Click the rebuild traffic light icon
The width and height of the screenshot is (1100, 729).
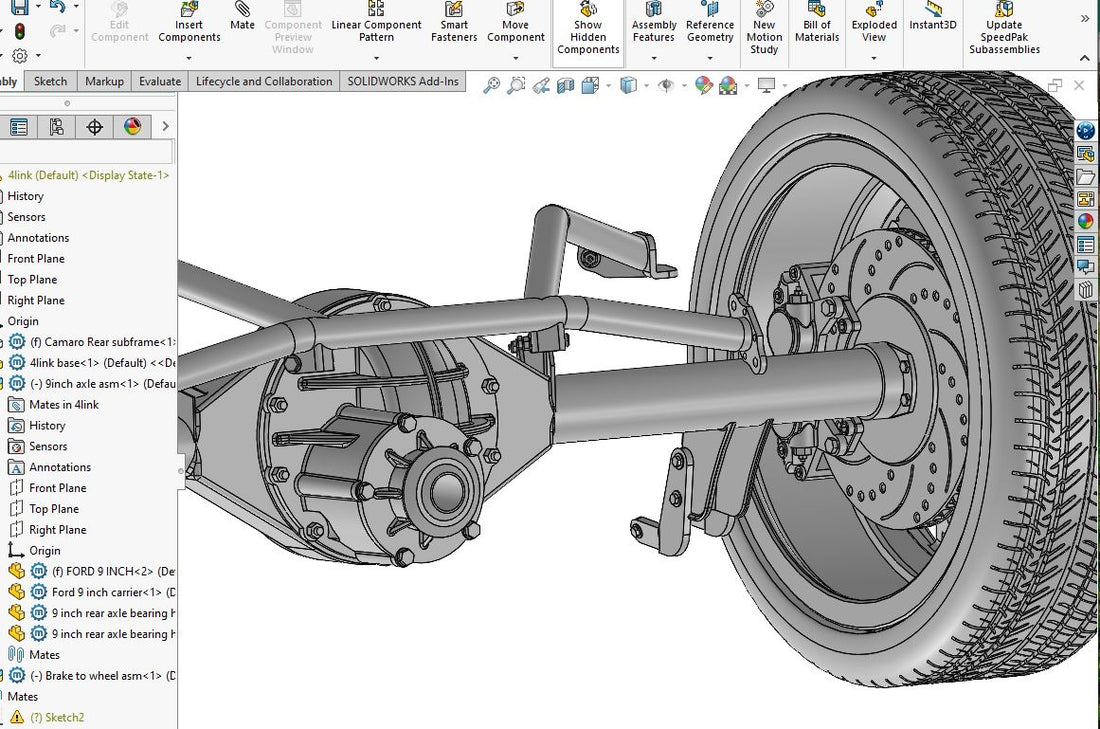pyautogui.click(x=19, y=32)
